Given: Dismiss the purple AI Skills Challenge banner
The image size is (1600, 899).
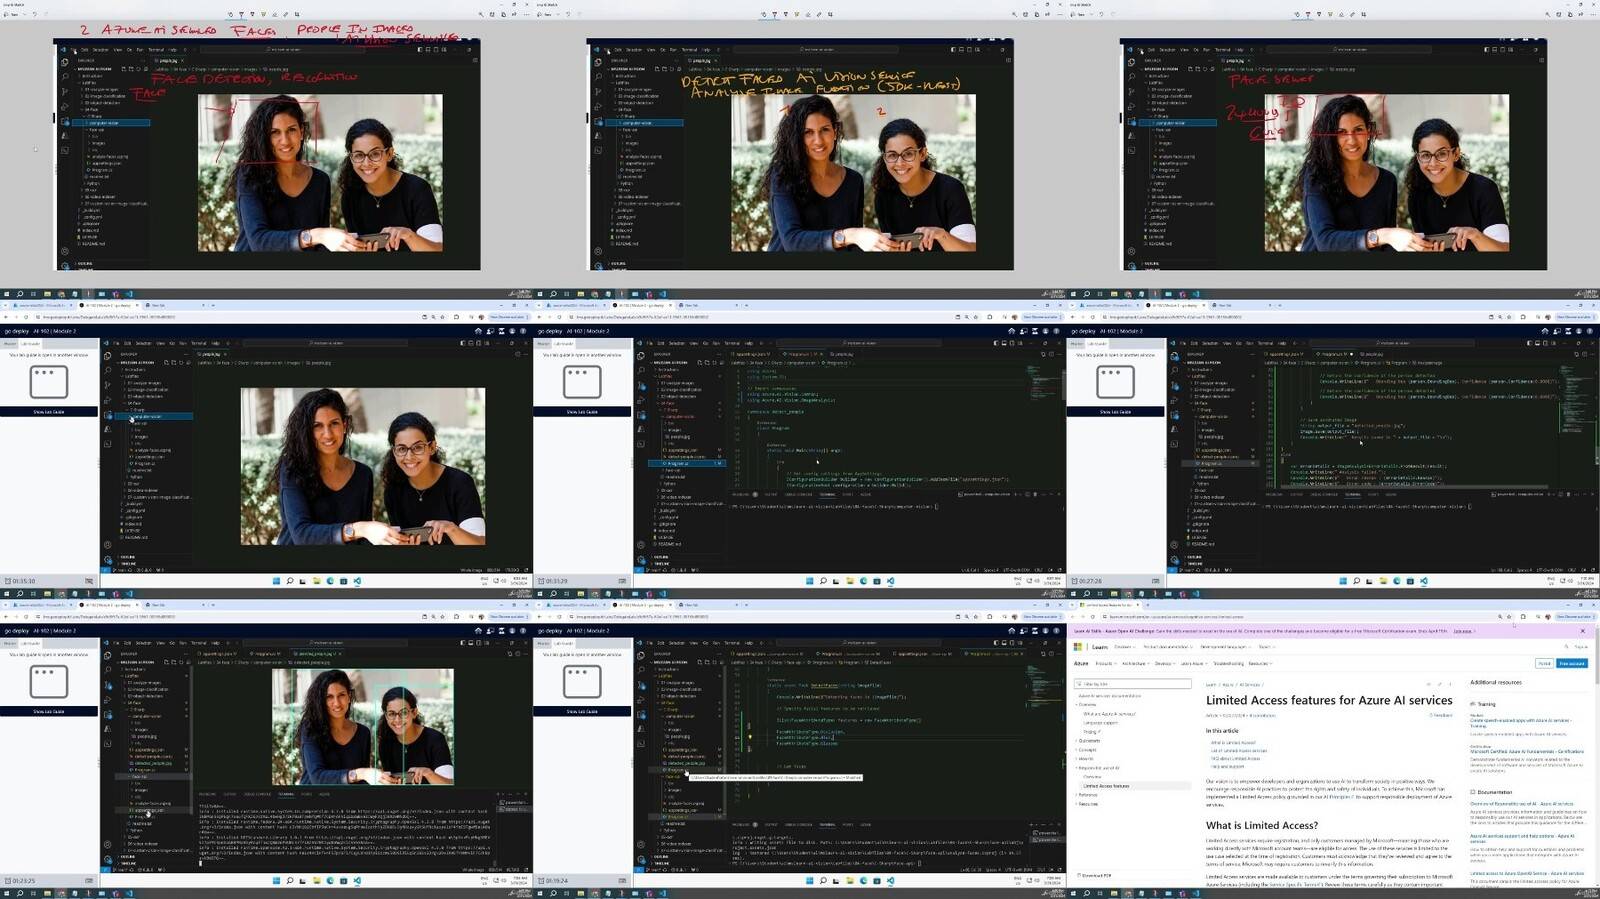Looking at the screenshot, I should pyautogui.click(x=1582, y=631).
